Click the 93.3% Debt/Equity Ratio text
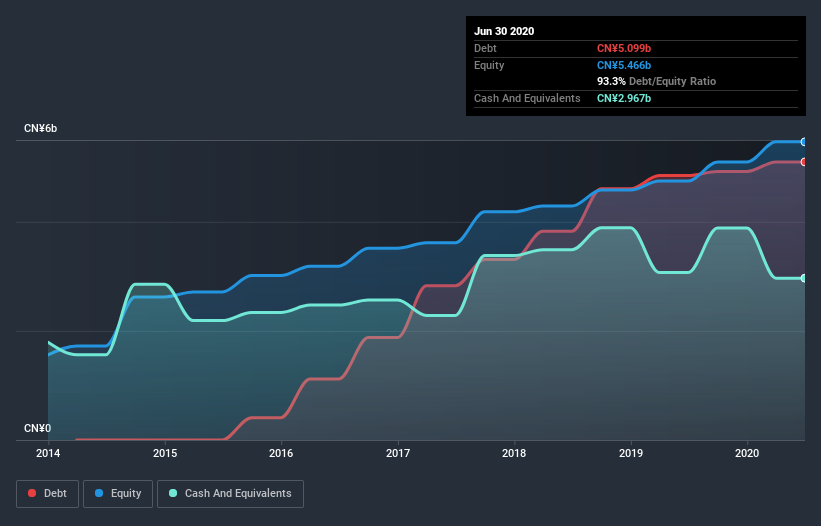 tap(657, 82)
